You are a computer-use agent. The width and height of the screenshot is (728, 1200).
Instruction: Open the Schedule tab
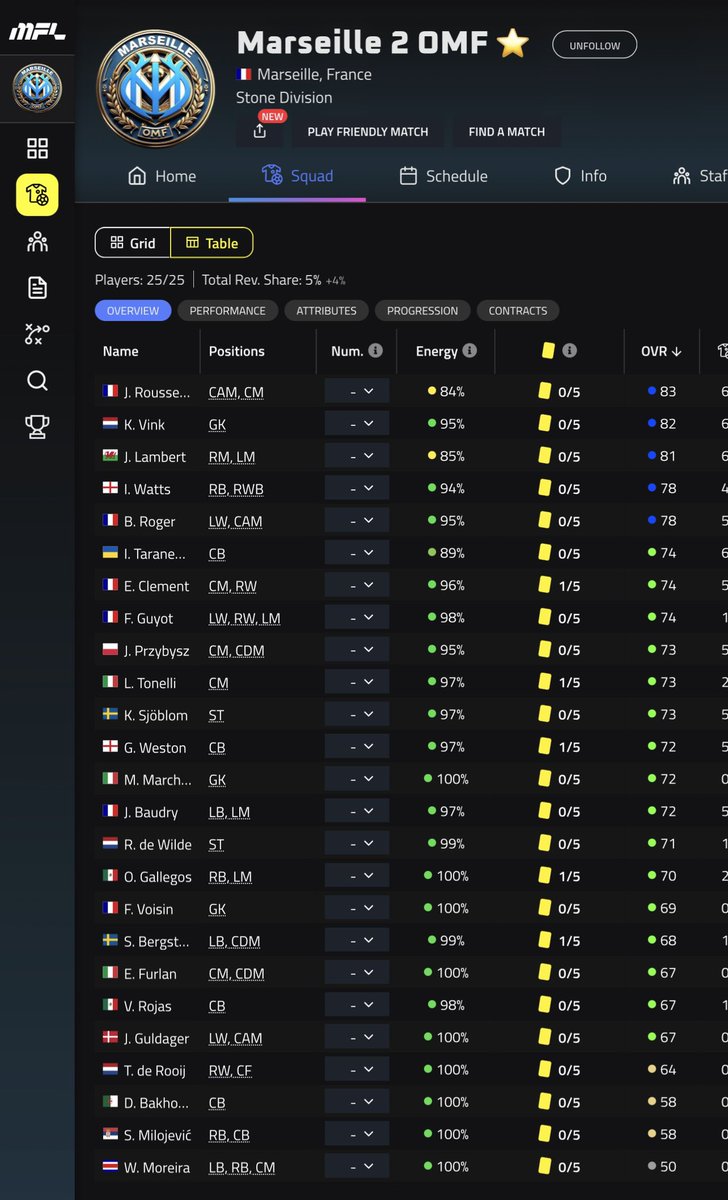click(443, 176)
